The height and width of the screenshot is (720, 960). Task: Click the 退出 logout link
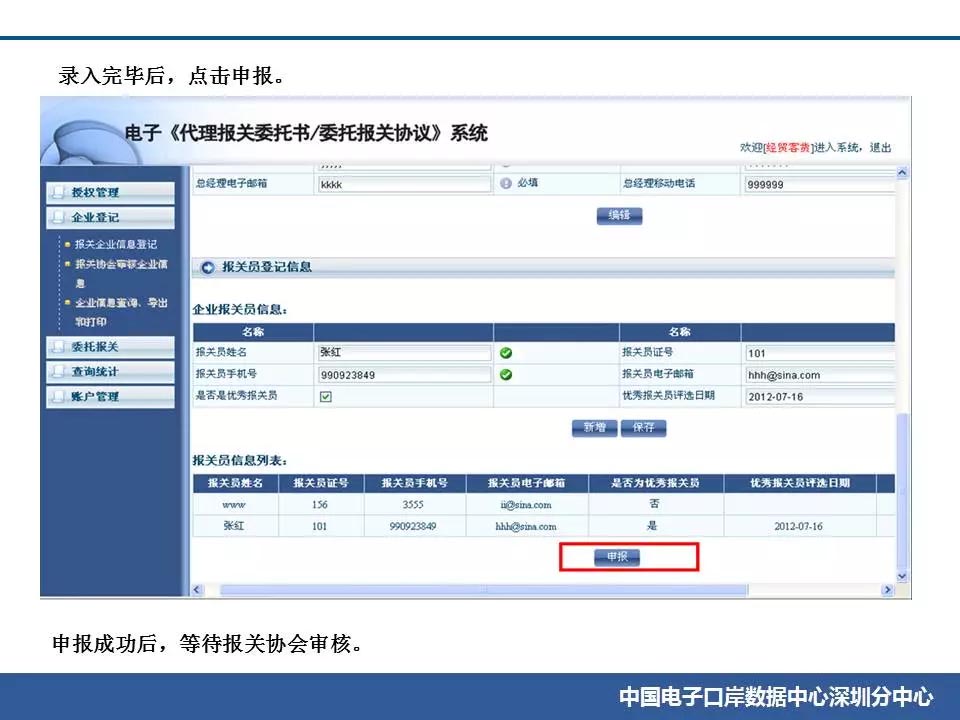pyautogui.click(x=880, y=148)
